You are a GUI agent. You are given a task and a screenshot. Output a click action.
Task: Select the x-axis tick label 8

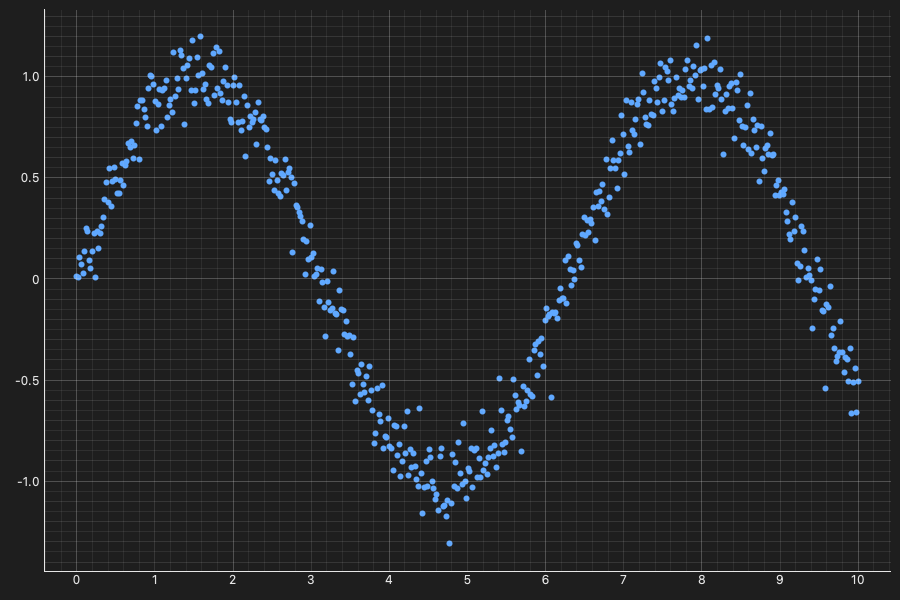(x=701, y=580)
